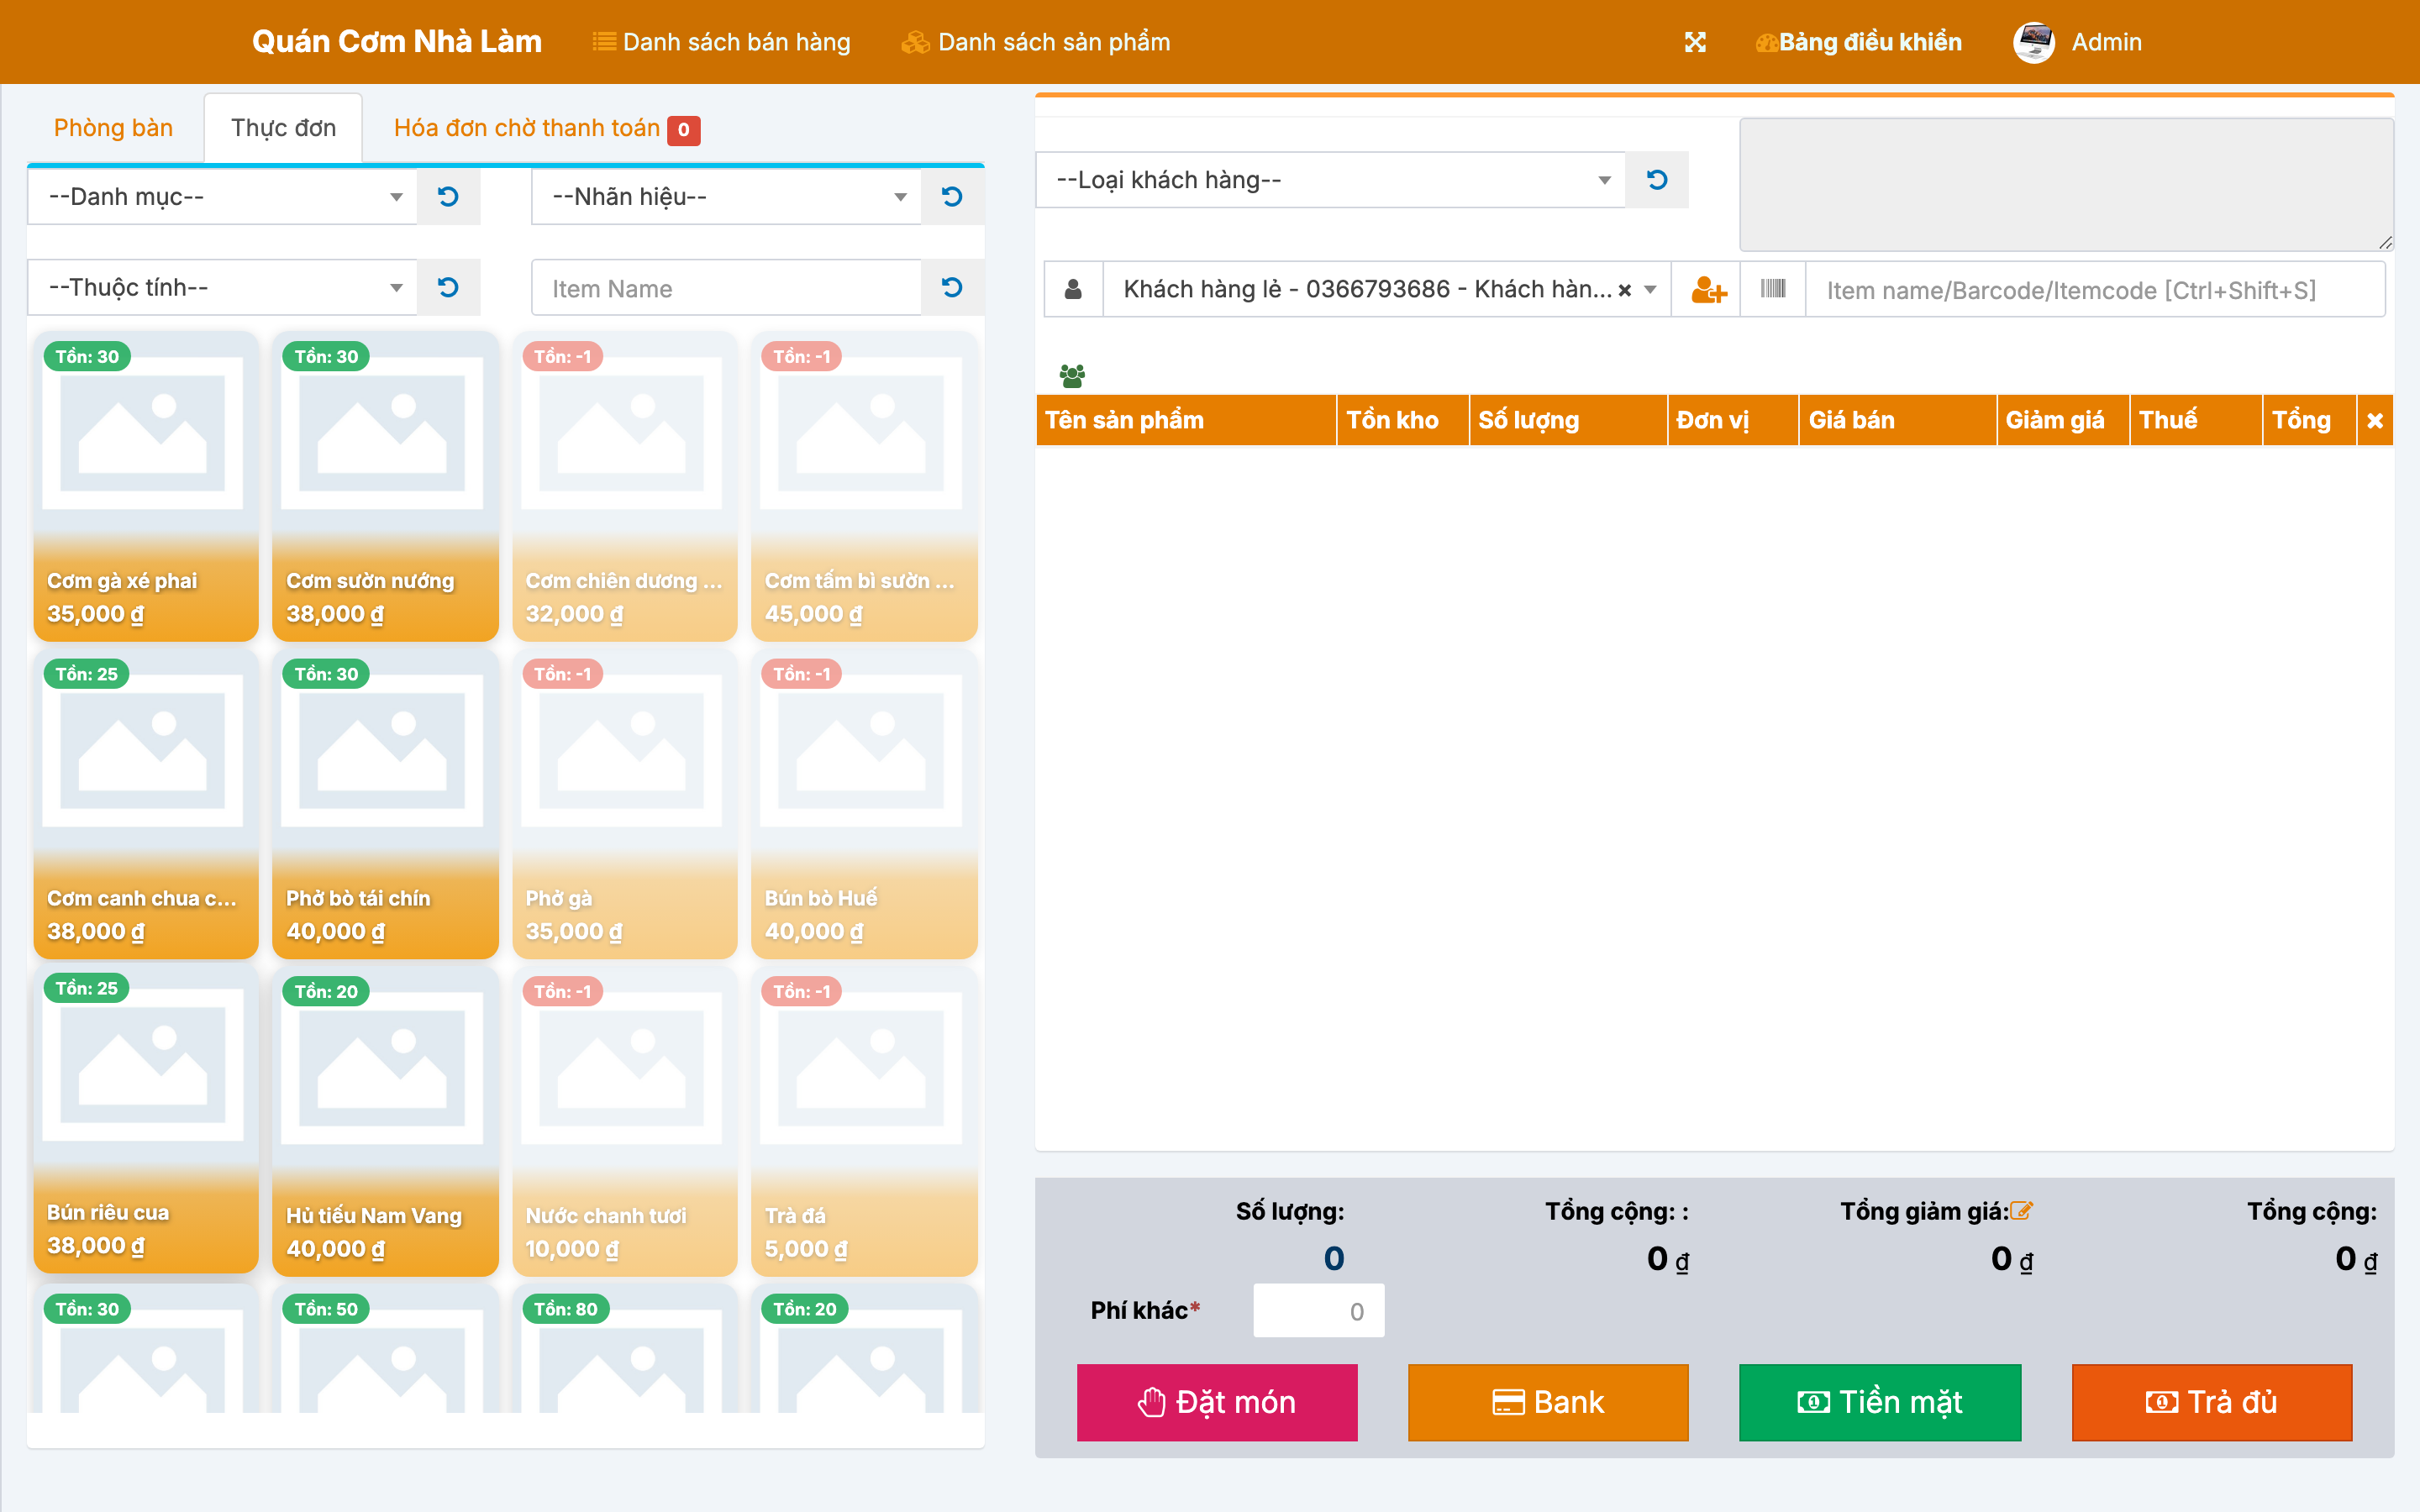This screenshot has height=1512, width=2420.
Task: Add Hủ tiếu Nam Vang to order
Action: [x=385, y=1122]
